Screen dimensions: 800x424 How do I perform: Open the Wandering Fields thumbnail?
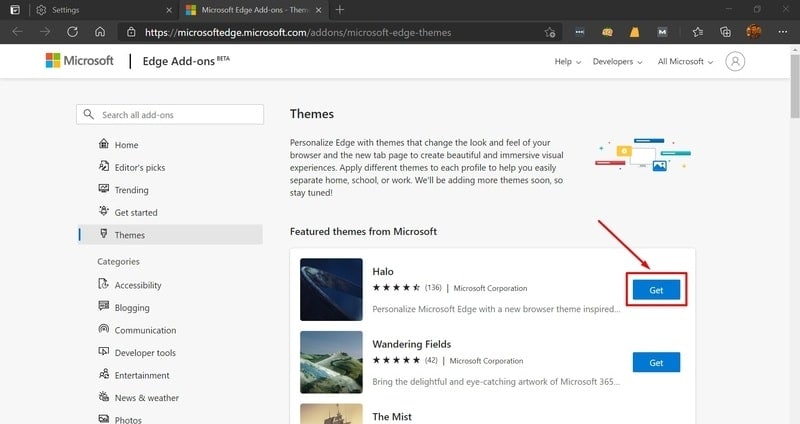pyautogui.click(x=331, y=362)
